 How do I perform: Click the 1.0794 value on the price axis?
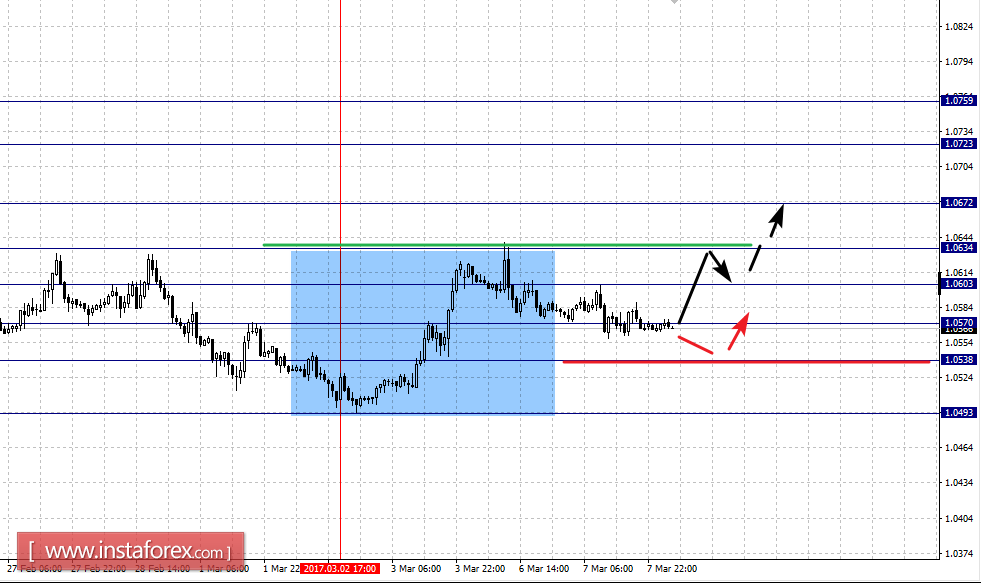pos(959,61)
